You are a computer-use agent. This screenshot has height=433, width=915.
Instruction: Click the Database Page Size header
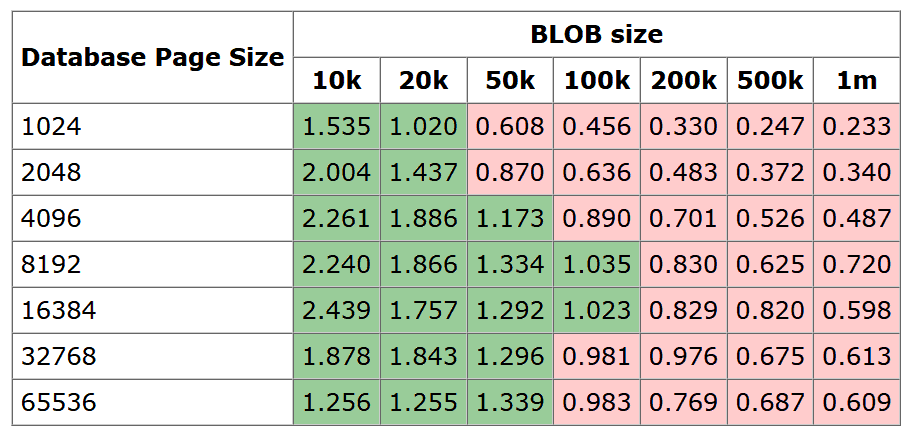[x=153, y=57]
